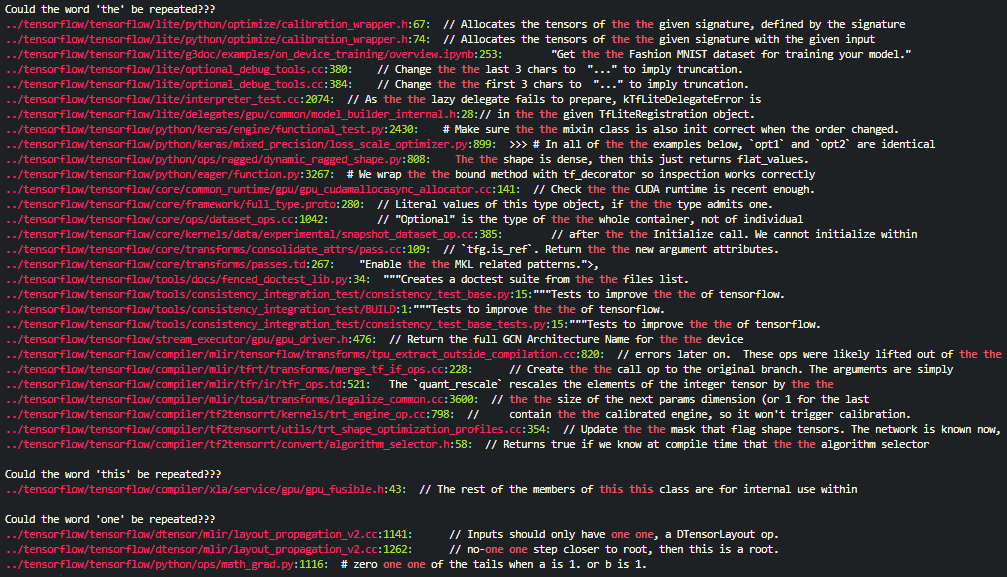Click the functional_test.py:2430 path
The image size is (1007, 577).
point(211,129)
